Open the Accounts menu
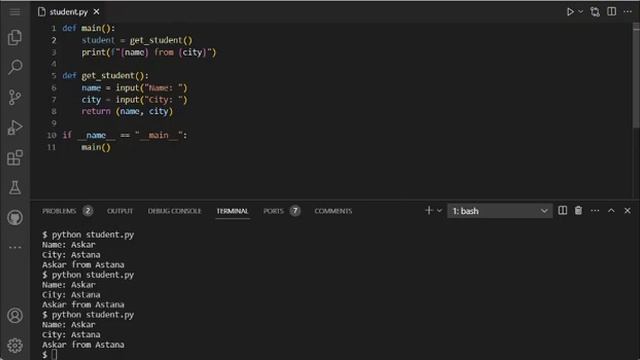The image size is (640, 360). [15, 316]
